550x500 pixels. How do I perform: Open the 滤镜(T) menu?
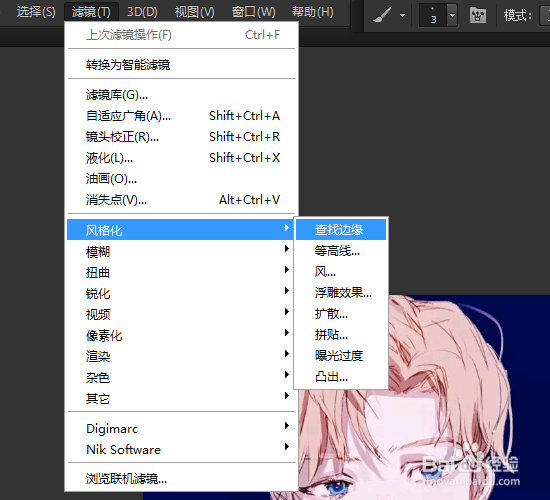(x=91, y=12)
